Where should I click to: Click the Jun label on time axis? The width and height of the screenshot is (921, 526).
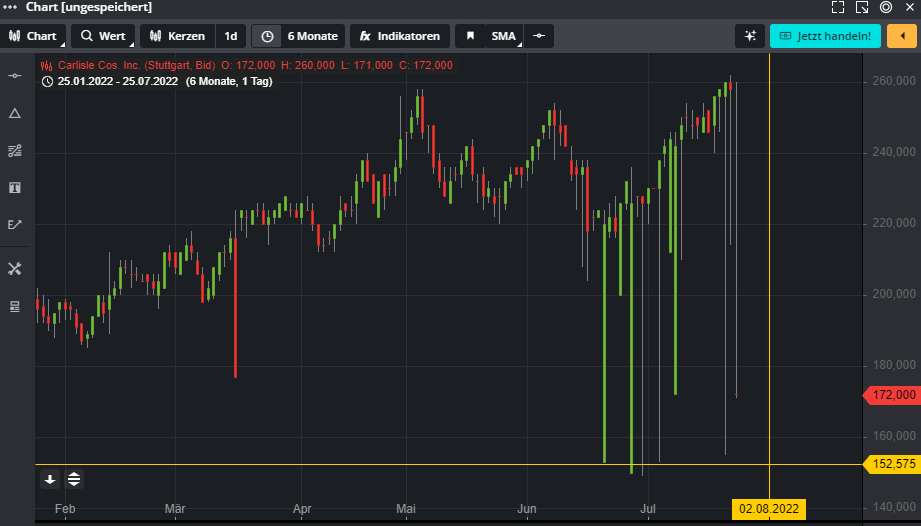click(x=527, y=509)
